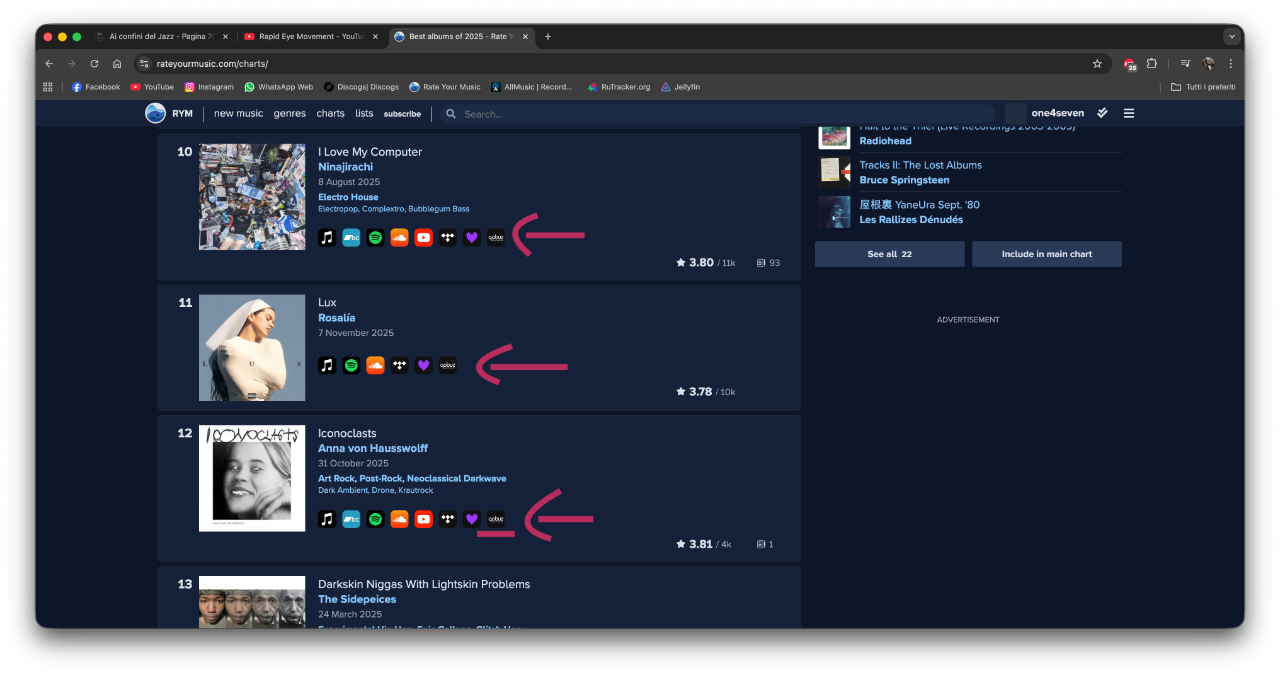Open the RYM hamburger menu

click(x=1129, y=113)
